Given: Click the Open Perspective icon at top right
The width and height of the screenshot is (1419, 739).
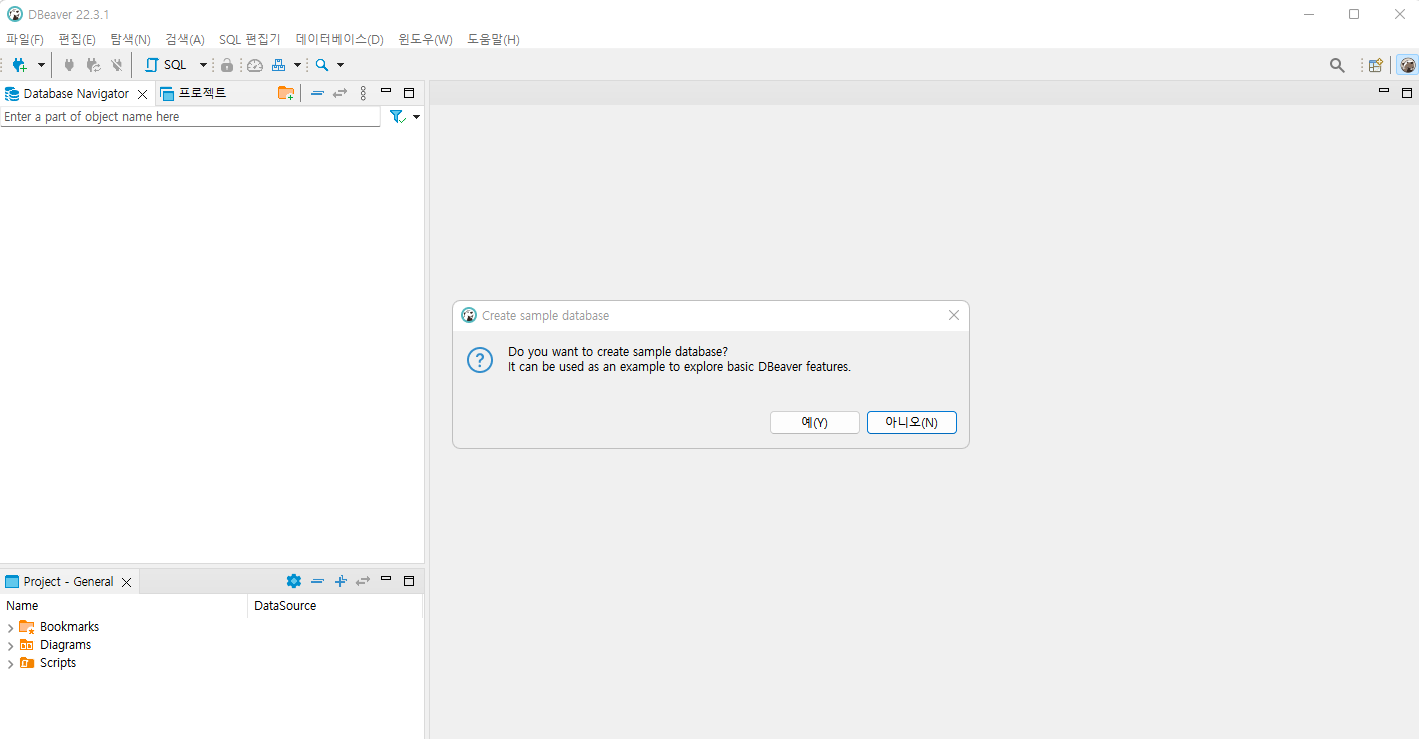Looking at the screenshot, I should click(x=1376, y=65).
